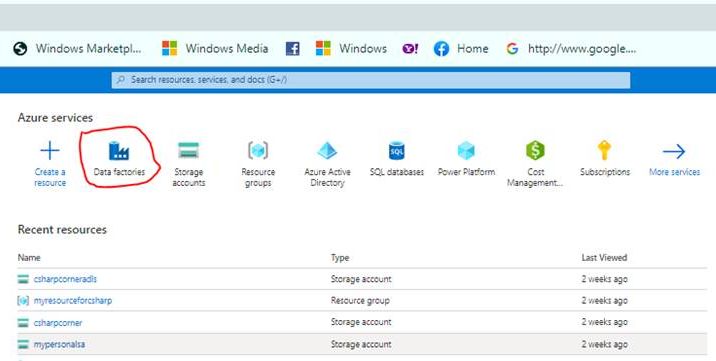
Task: Click resource group icon beside myresourceforcsharp
Action: [23, 301]
